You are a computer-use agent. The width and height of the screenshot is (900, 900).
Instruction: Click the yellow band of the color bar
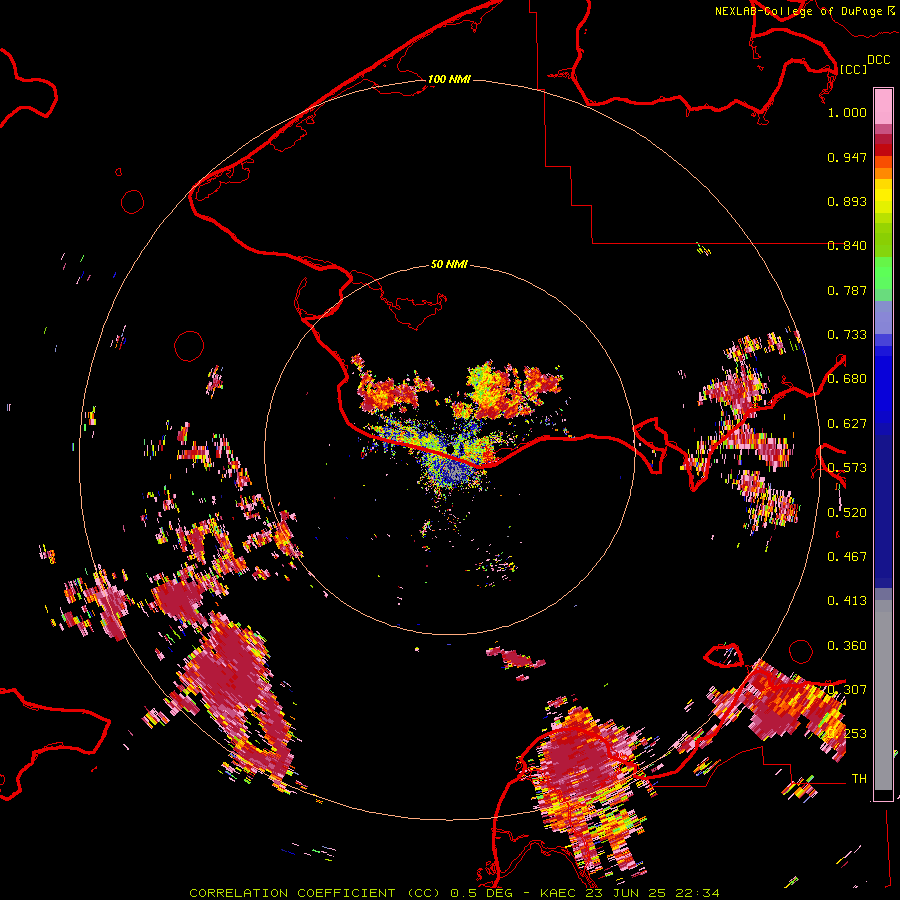(x=883, y=197)
